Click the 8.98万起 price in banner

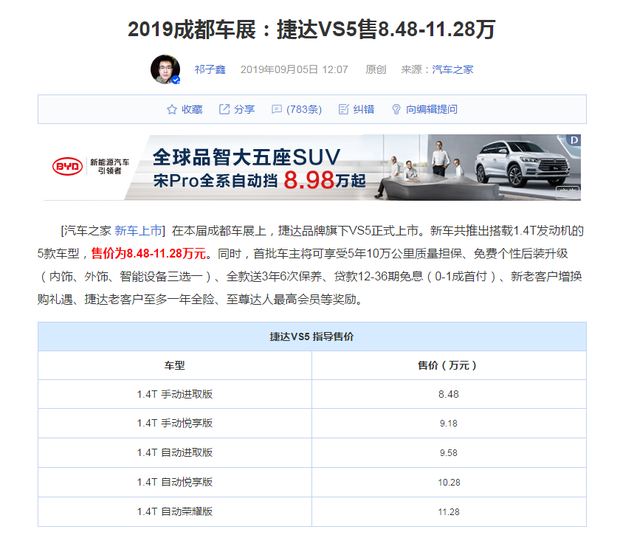click(324, 180)
